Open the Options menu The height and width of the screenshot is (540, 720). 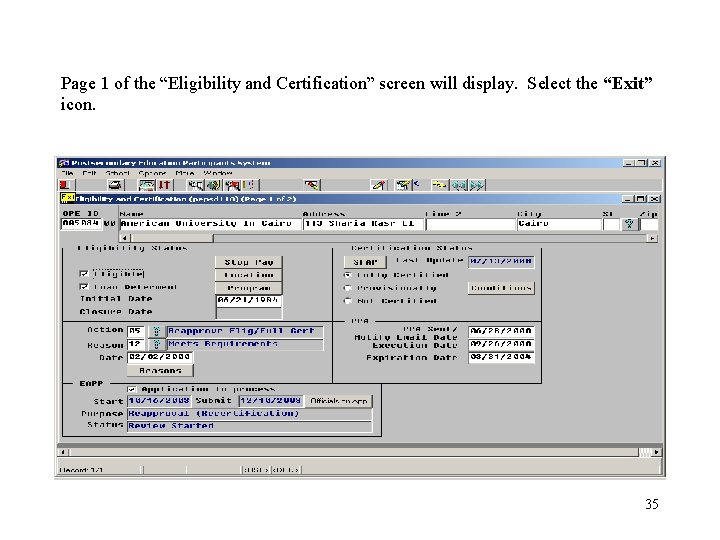click(x=152, y=173)
